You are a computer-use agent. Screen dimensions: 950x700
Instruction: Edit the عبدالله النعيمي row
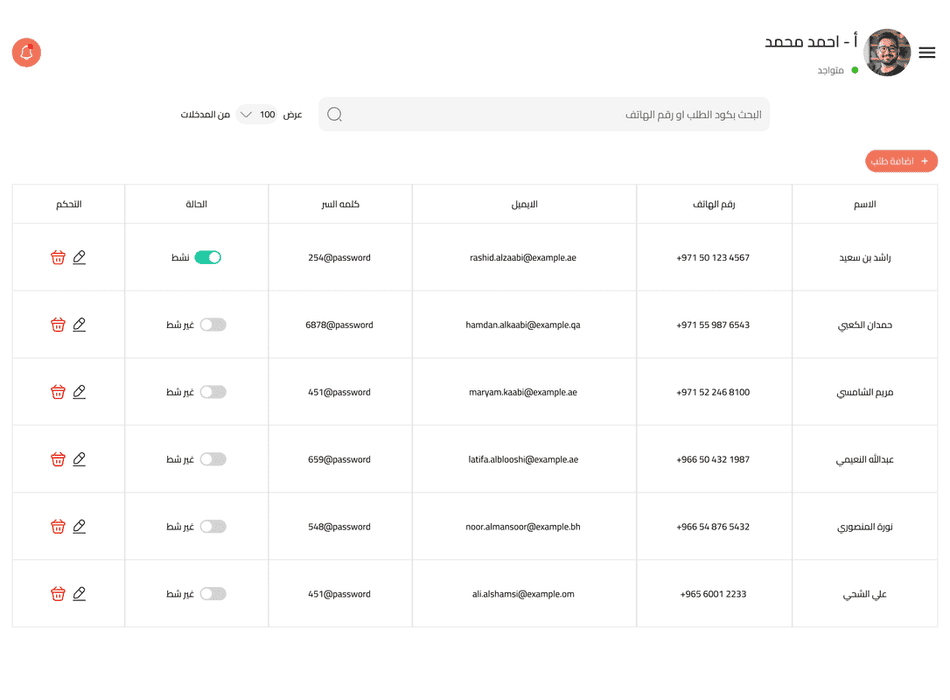[79, 459]
